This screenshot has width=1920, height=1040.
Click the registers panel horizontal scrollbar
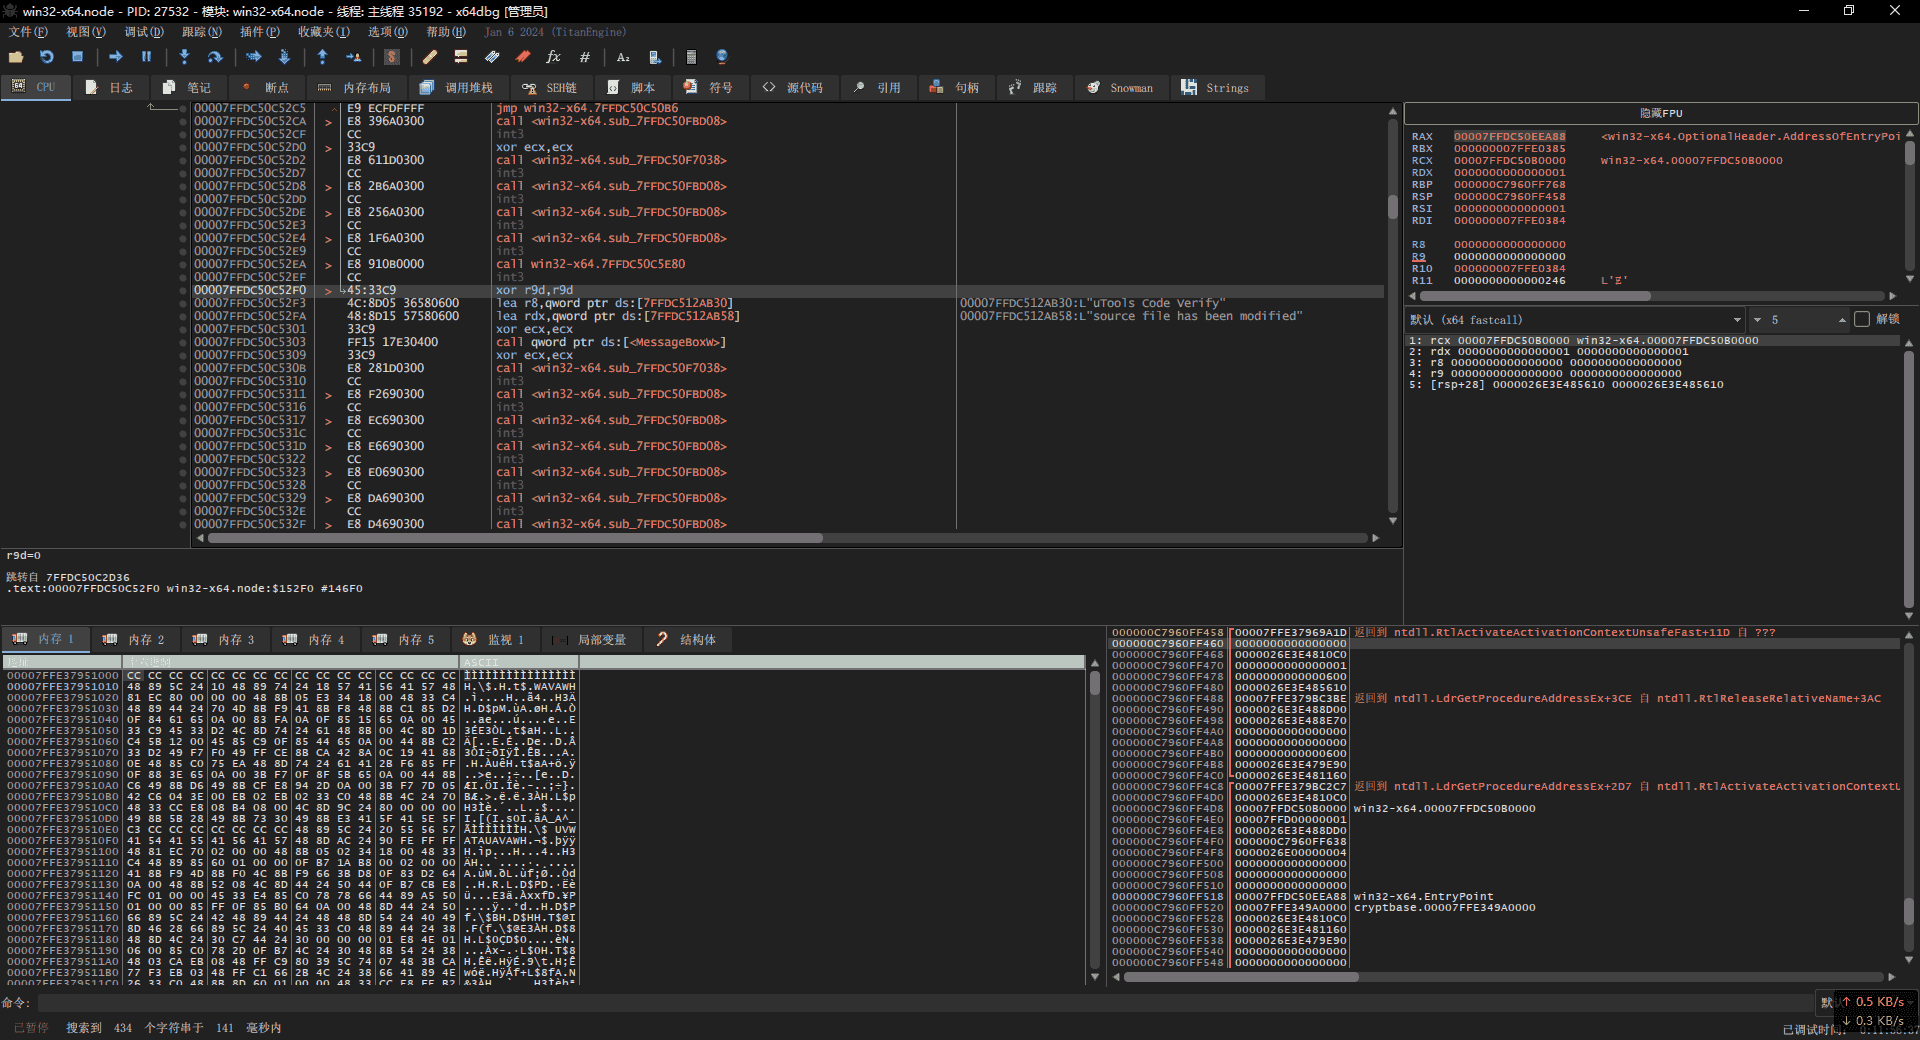click(1654, 296)
